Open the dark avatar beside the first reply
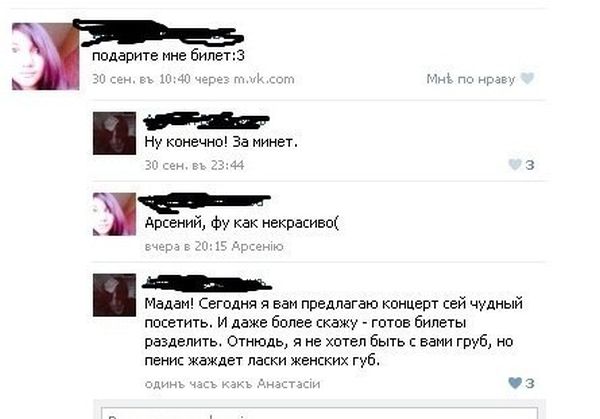The height and width of the screenshot is (419, 600). coord(114,133)
